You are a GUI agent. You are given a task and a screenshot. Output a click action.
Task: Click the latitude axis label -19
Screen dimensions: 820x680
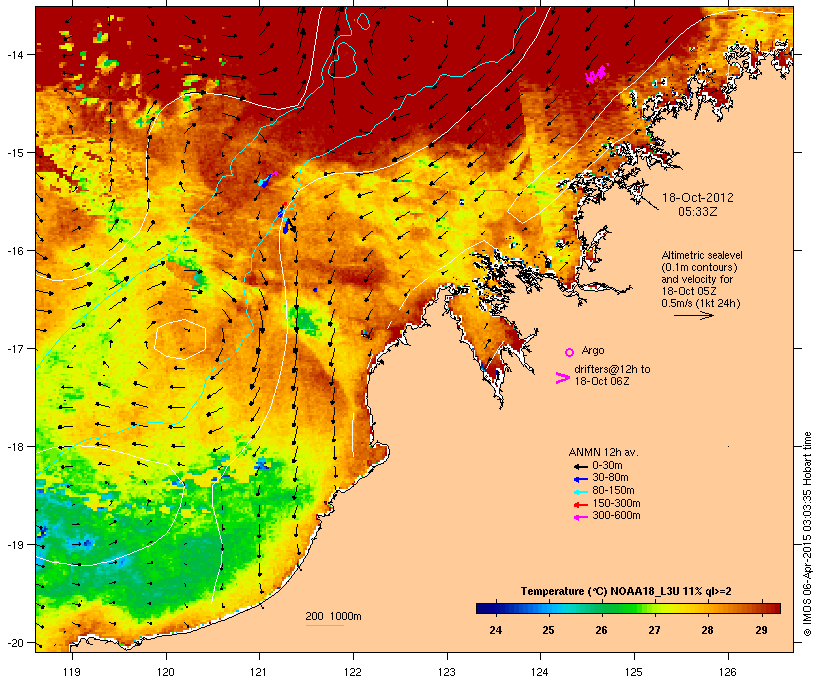point(14,545)
